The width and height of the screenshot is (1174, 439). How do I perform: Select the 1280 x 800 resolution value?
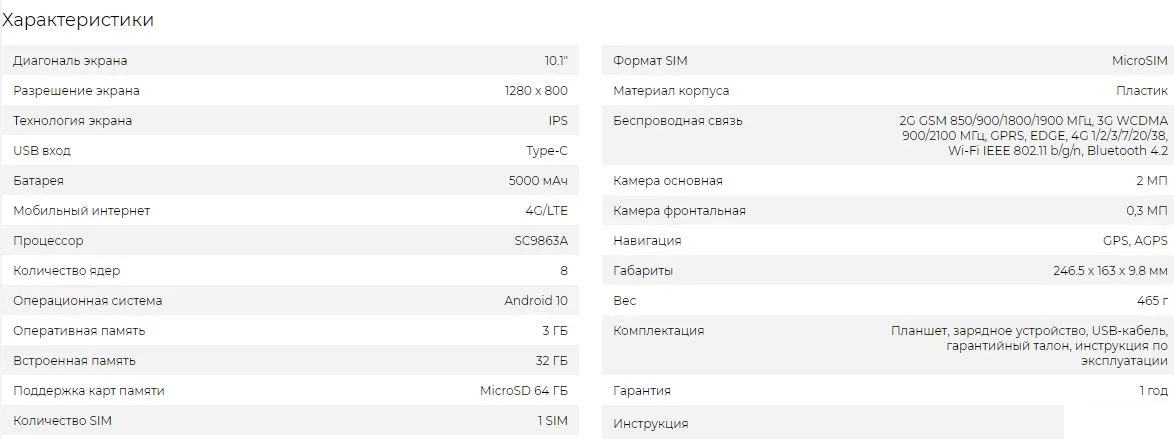(x=536, y=91)
